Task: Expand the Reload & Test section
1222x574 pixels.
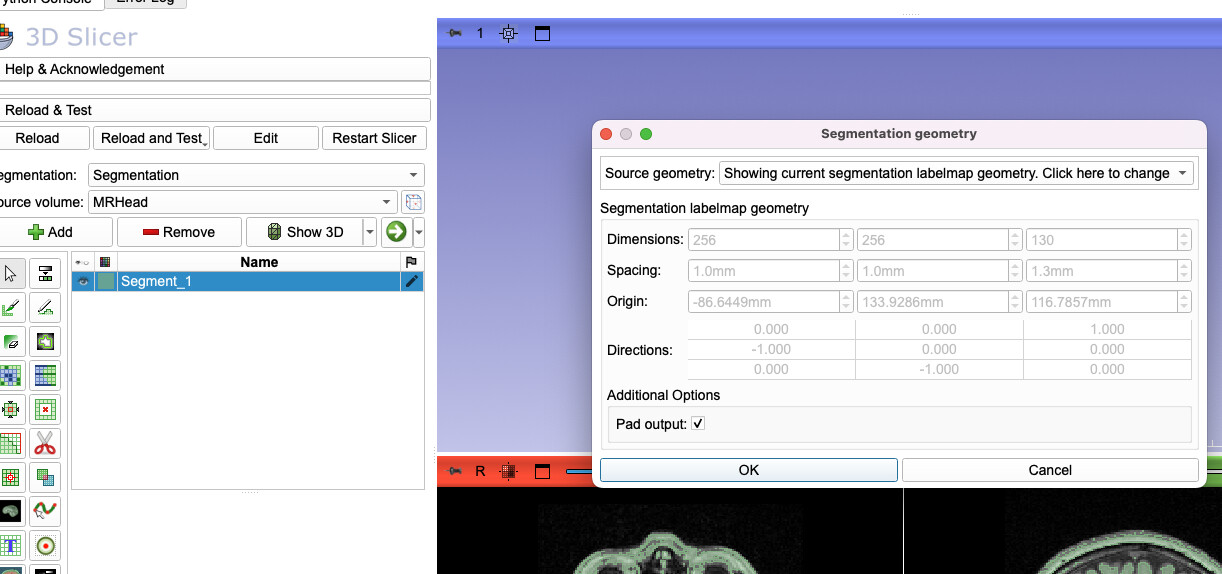Action: tap(214, 110)
